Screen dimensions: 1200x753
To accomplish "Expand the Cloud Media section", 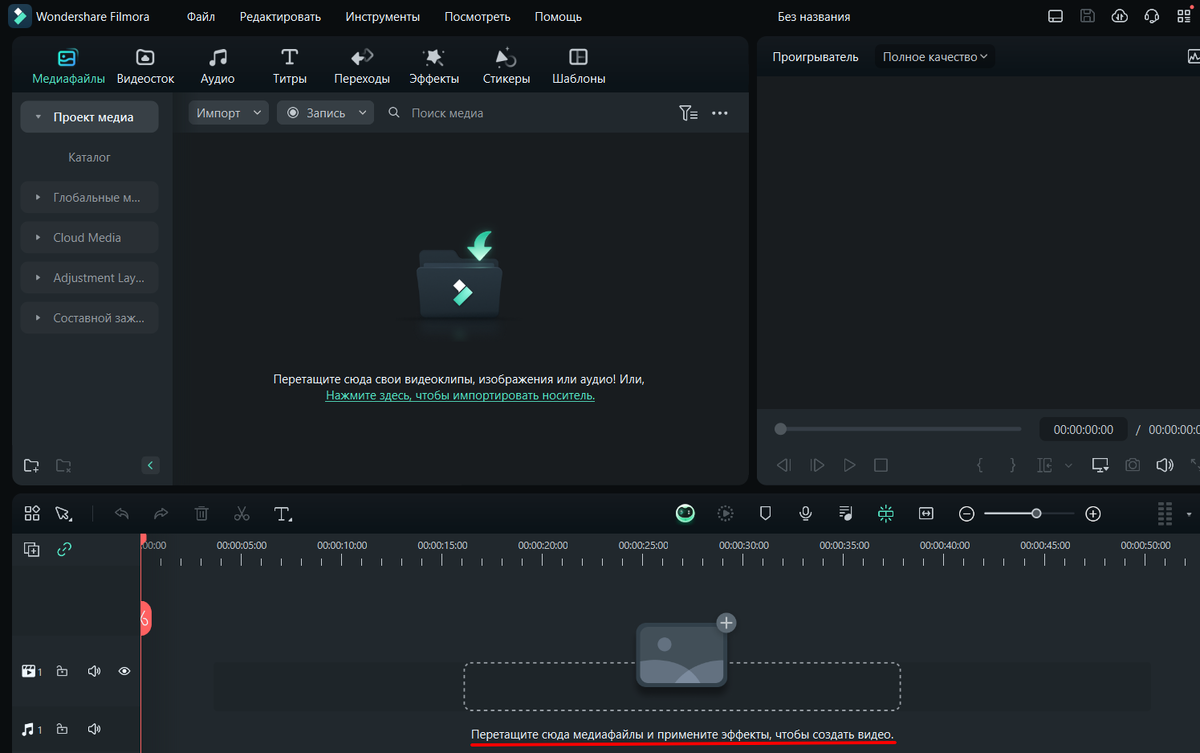I will tap(89, 237).
